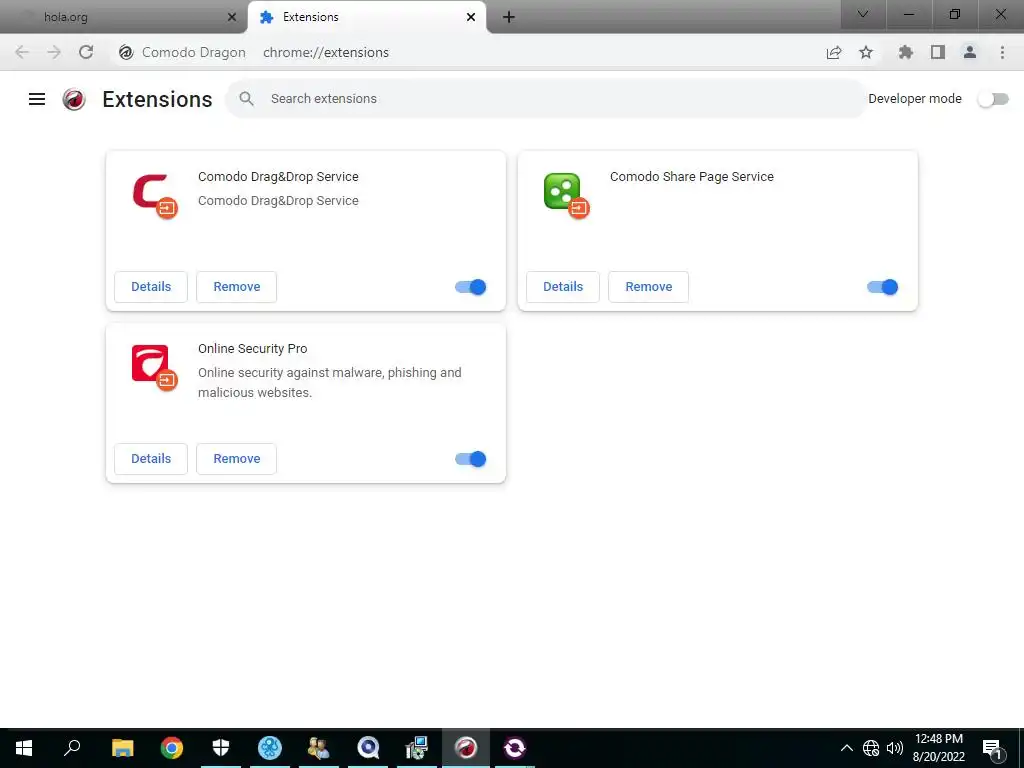The height and width of the screenshot is (768, 1024).
Task: Close the Extensions tab
Action: click(471, 17)
